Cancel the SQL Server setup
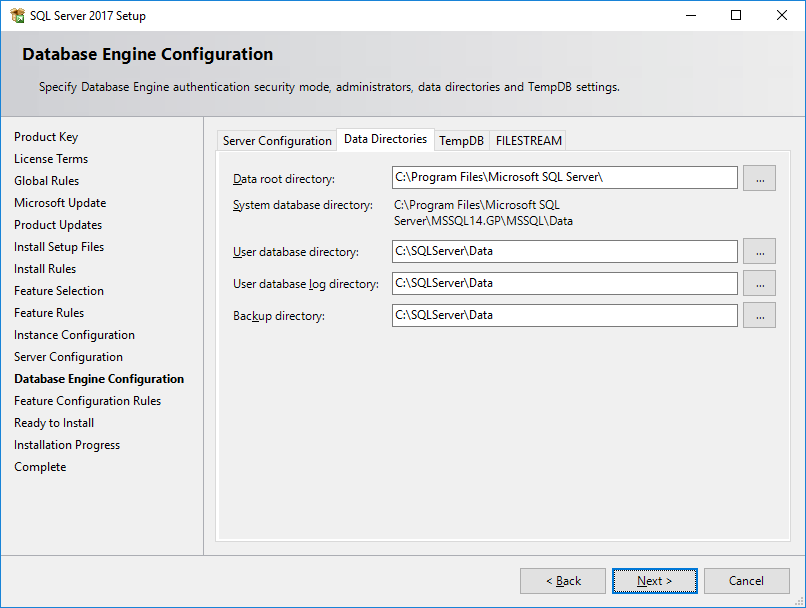 click(x=746, y=580)
